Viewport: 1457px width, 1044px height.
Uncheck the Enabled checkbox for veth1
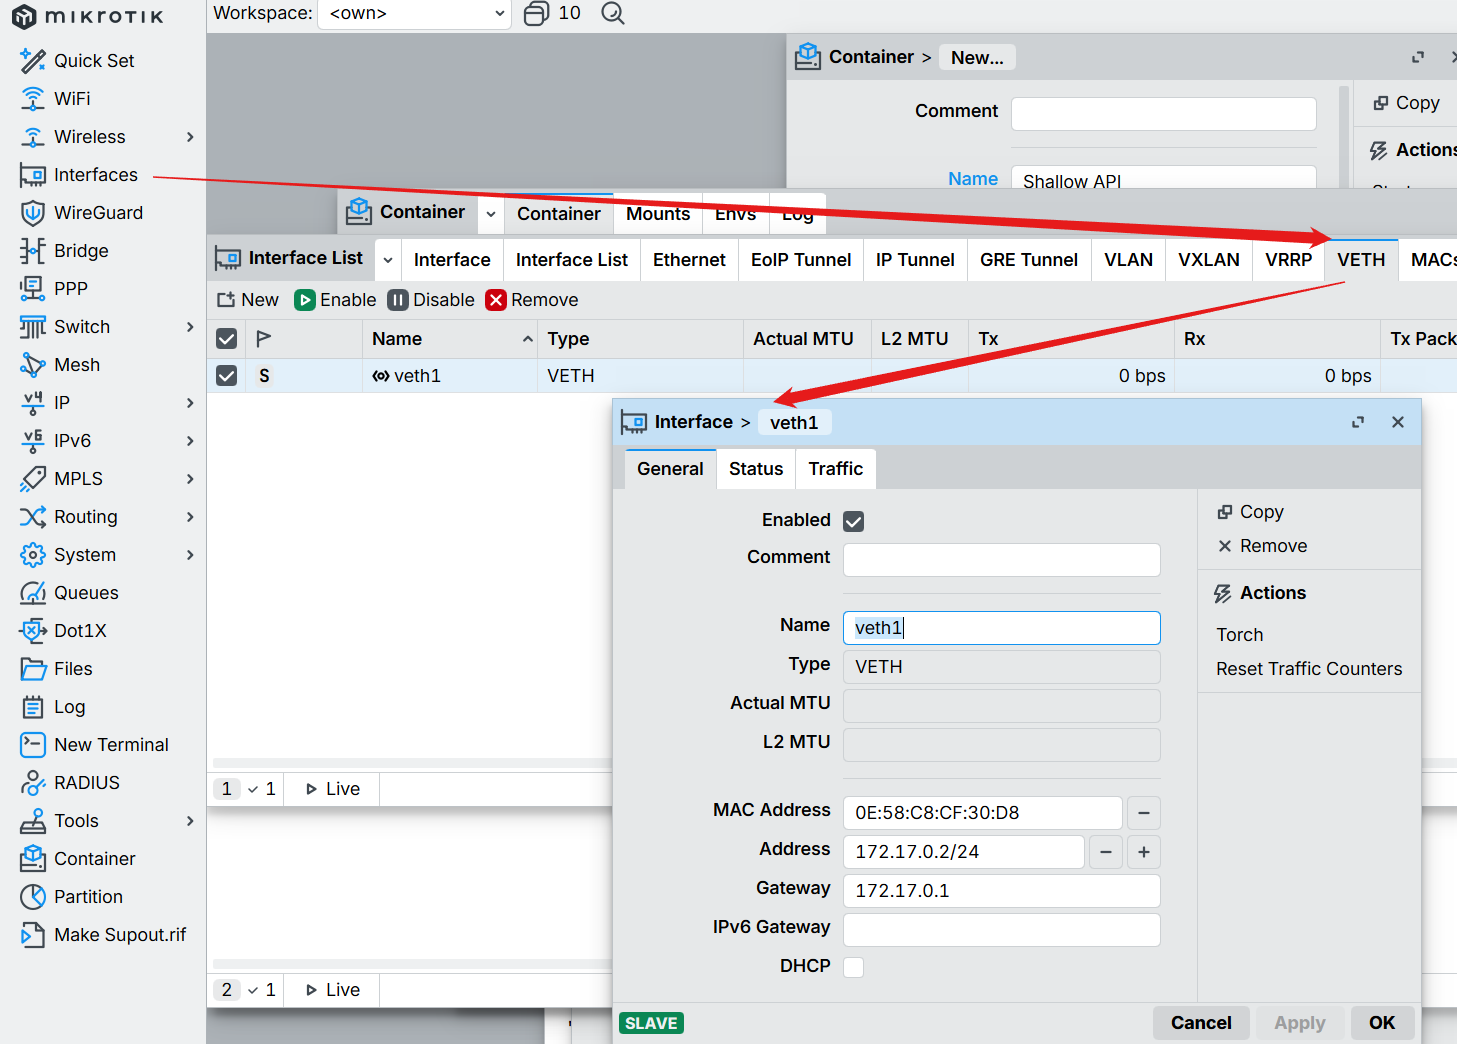point(853,521)
